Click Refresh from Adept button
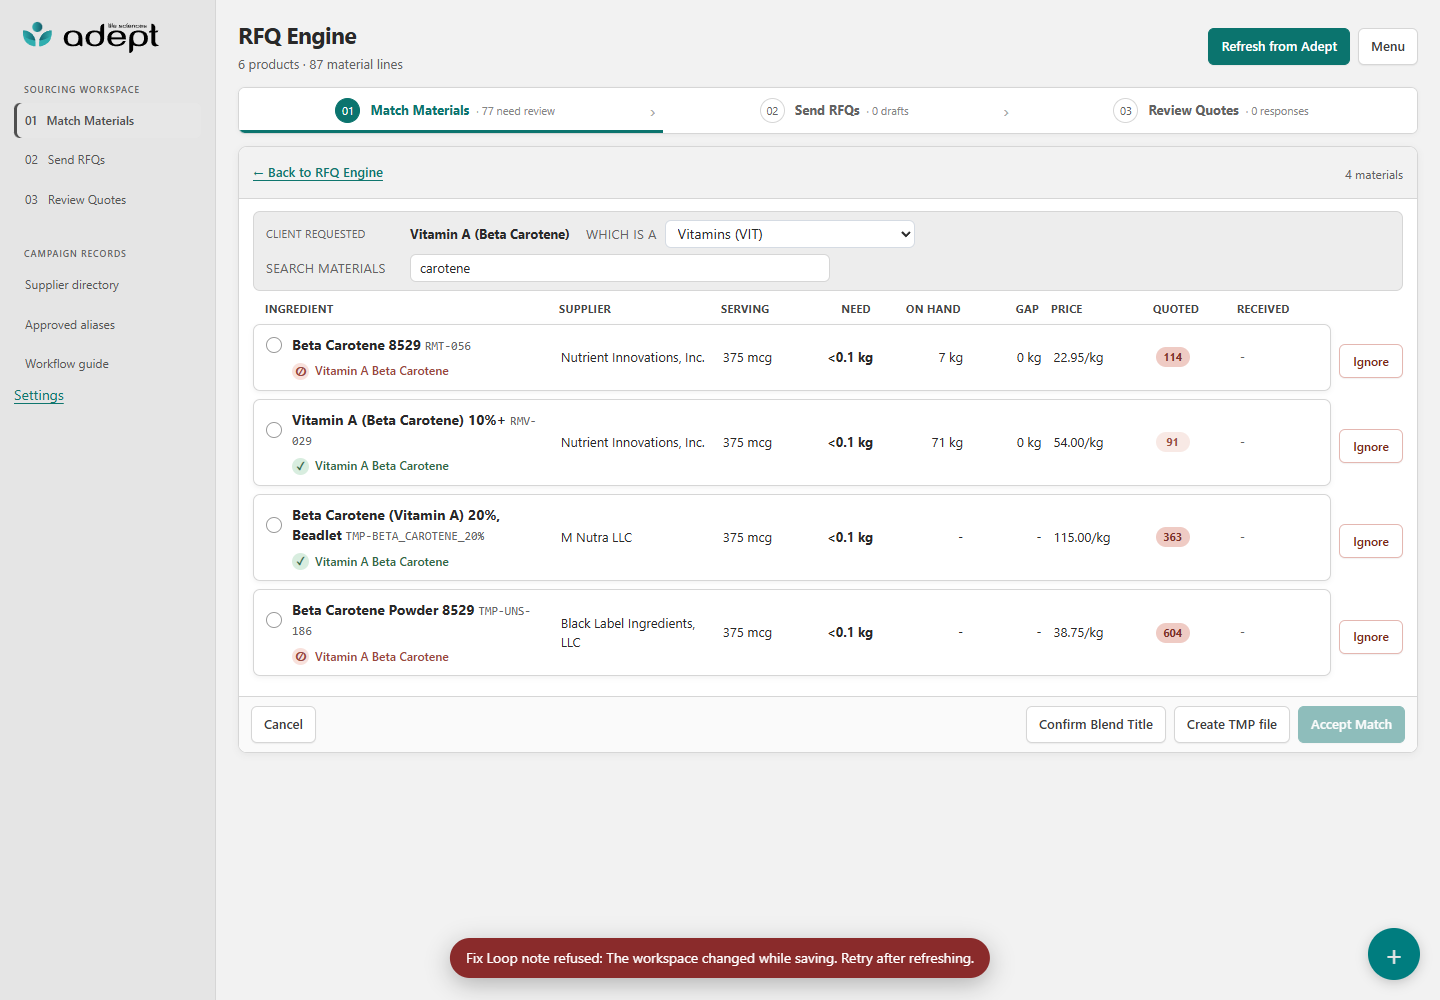The width and height of the screenshot is (1440, 1000). pyautogui.click(x=1279, y=47)
